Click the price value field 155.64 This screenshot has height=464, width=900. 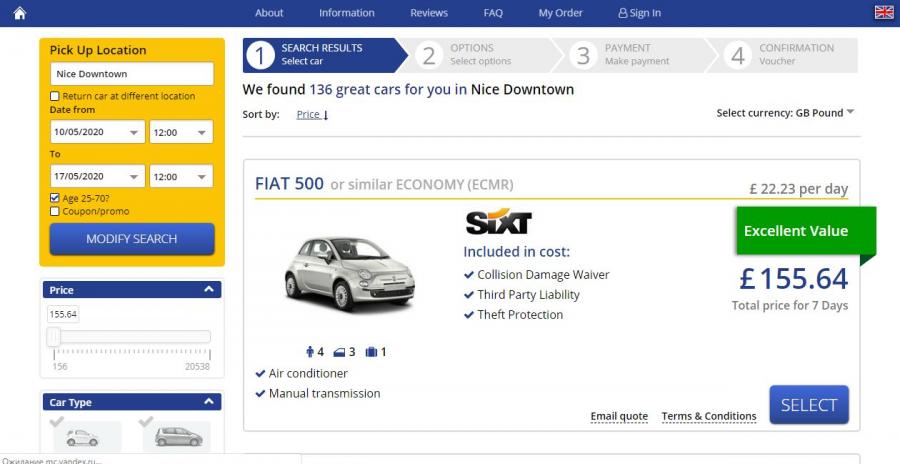point(63,314)
